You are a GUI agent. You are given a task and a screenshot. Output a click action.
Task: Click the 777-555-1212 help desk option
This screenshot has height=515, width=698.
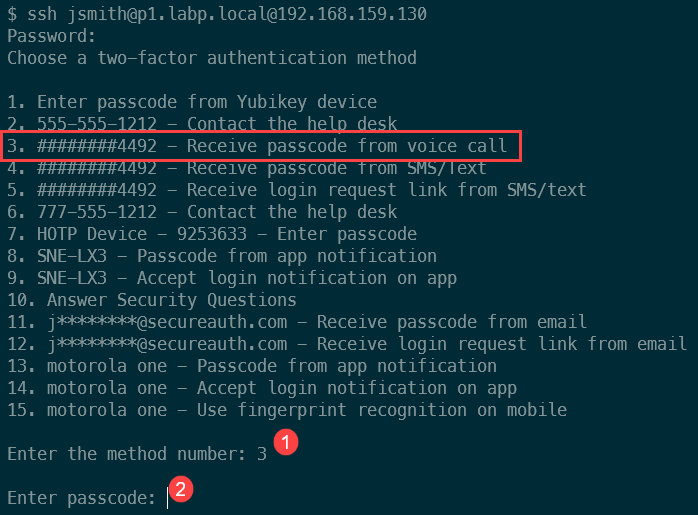pos(202,212)
